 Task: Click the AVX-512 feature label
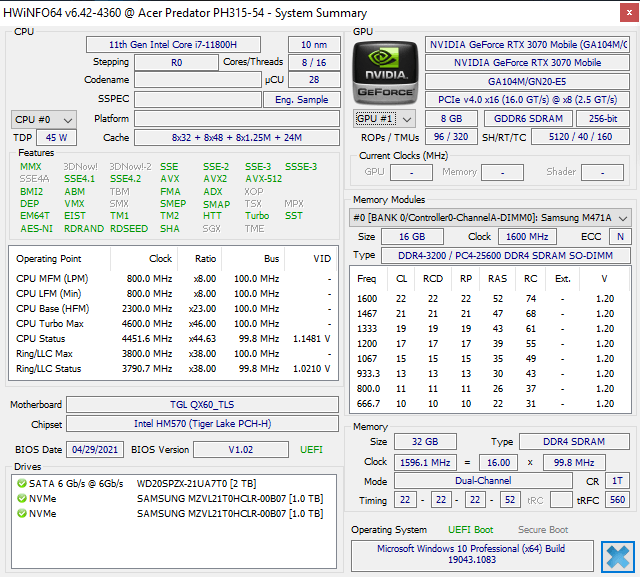264,179
